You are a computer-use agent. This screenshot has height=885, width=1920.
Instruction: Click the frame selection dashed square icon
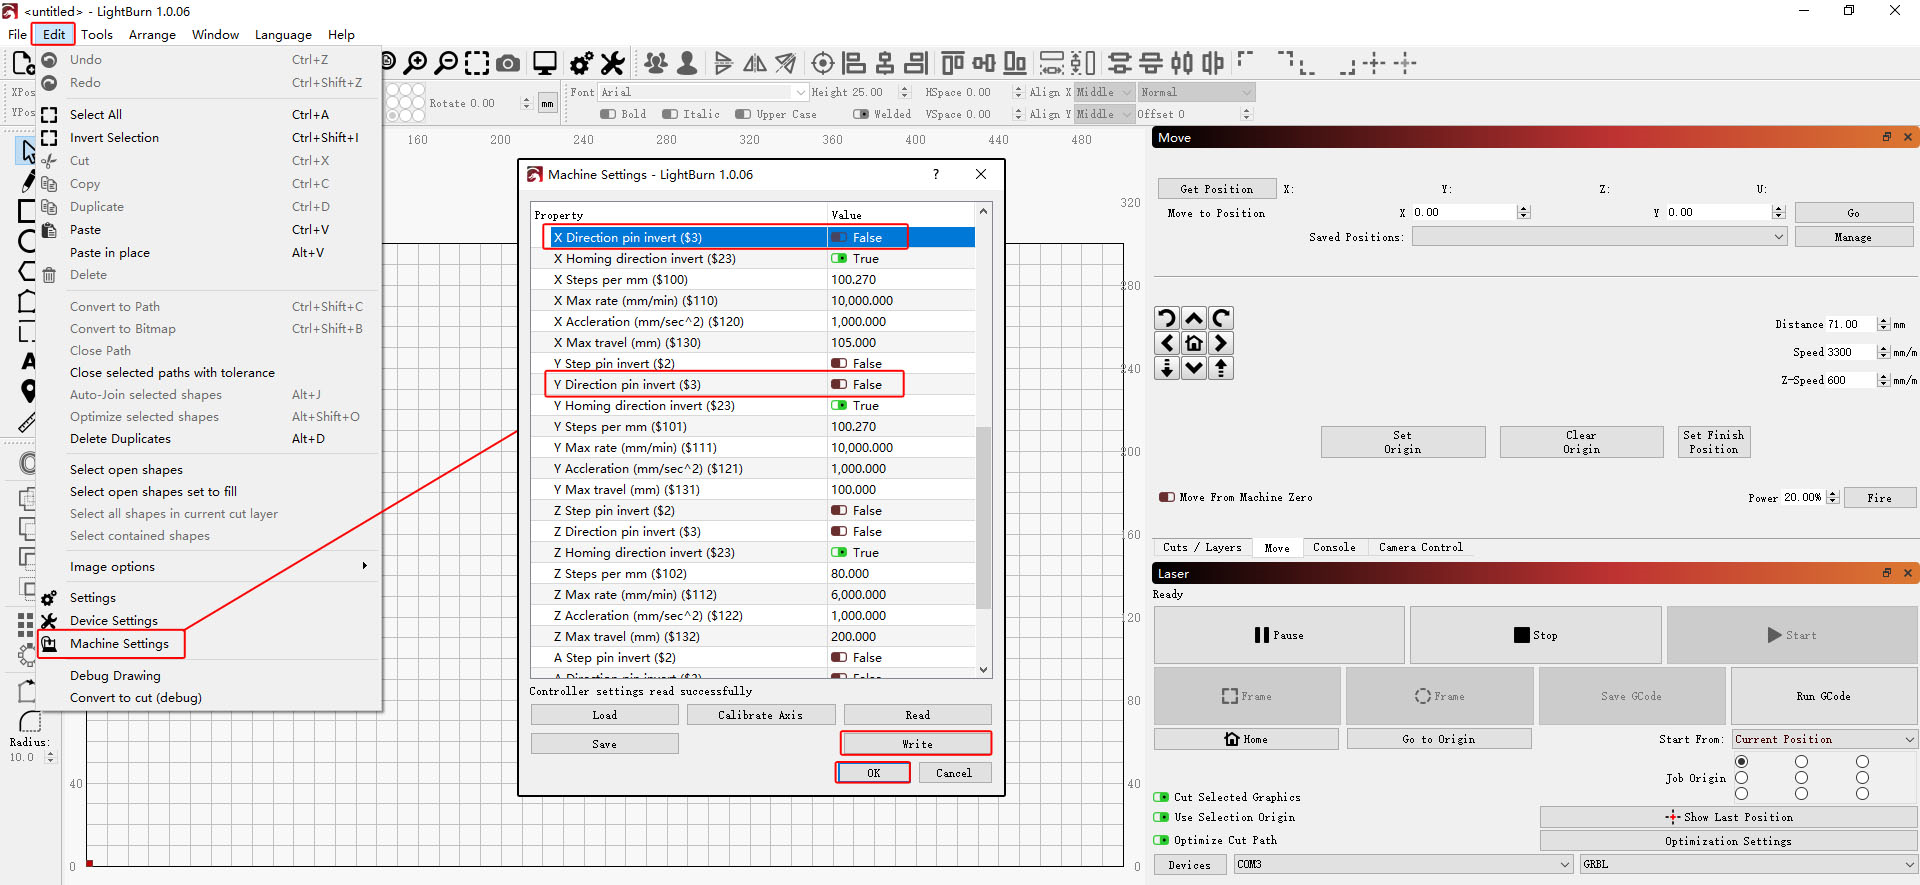coord(477,63)
